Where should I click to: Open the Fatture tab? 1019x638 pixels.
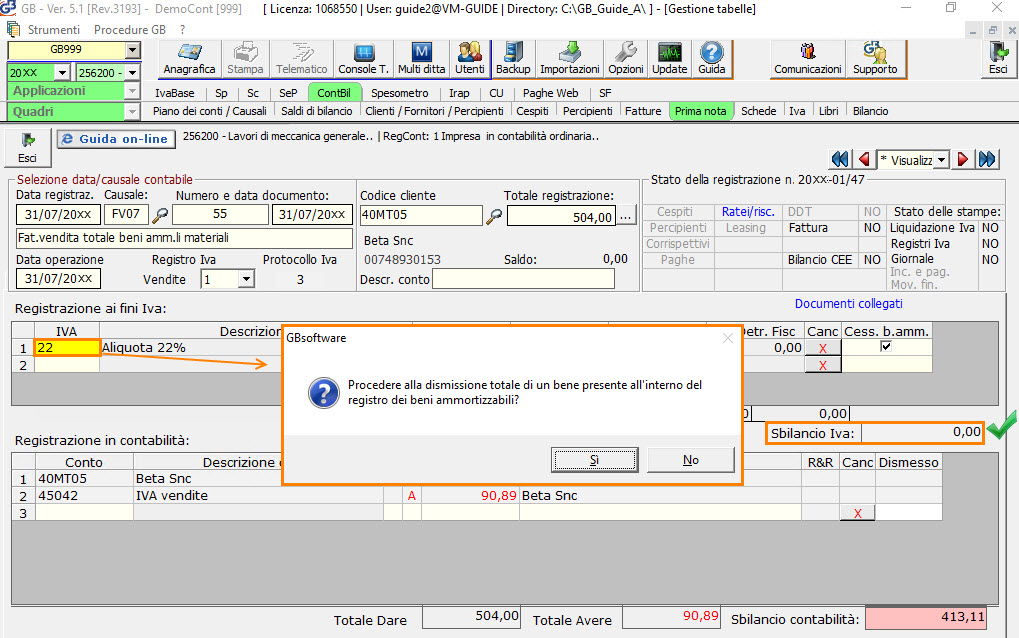coord(643,111)
